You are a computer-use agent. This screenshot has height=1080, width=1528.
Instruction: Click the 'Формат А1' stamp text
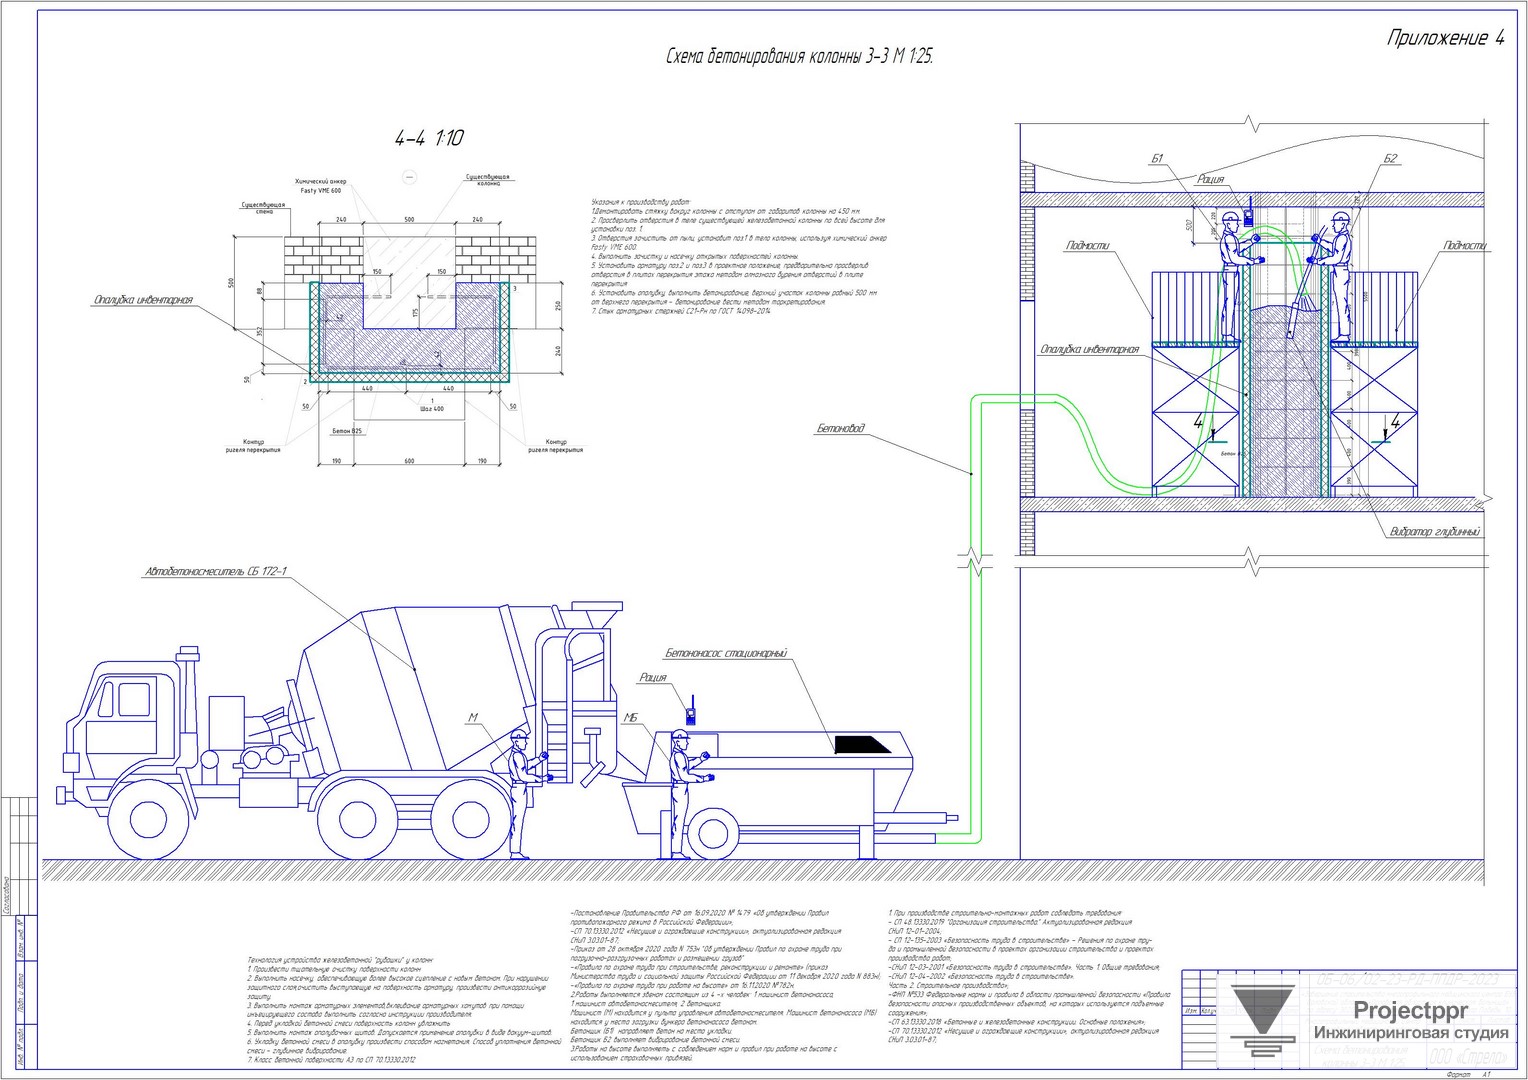click(x=1468, y=1074)
